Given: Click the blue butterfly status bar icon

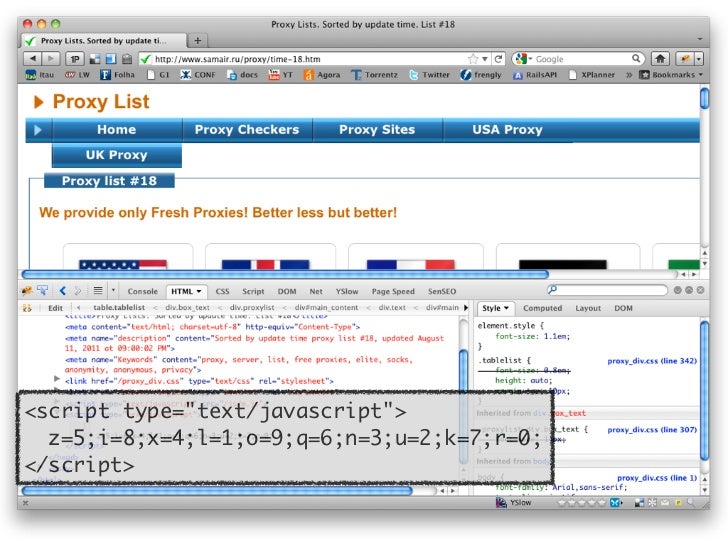Looking at the screenshot, I should click(x=615, y=502).
